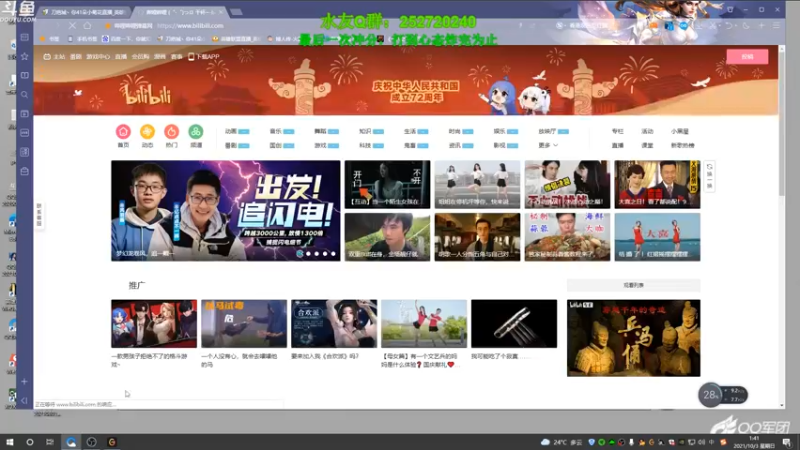Open the 专栏 link

coord(617,131)
